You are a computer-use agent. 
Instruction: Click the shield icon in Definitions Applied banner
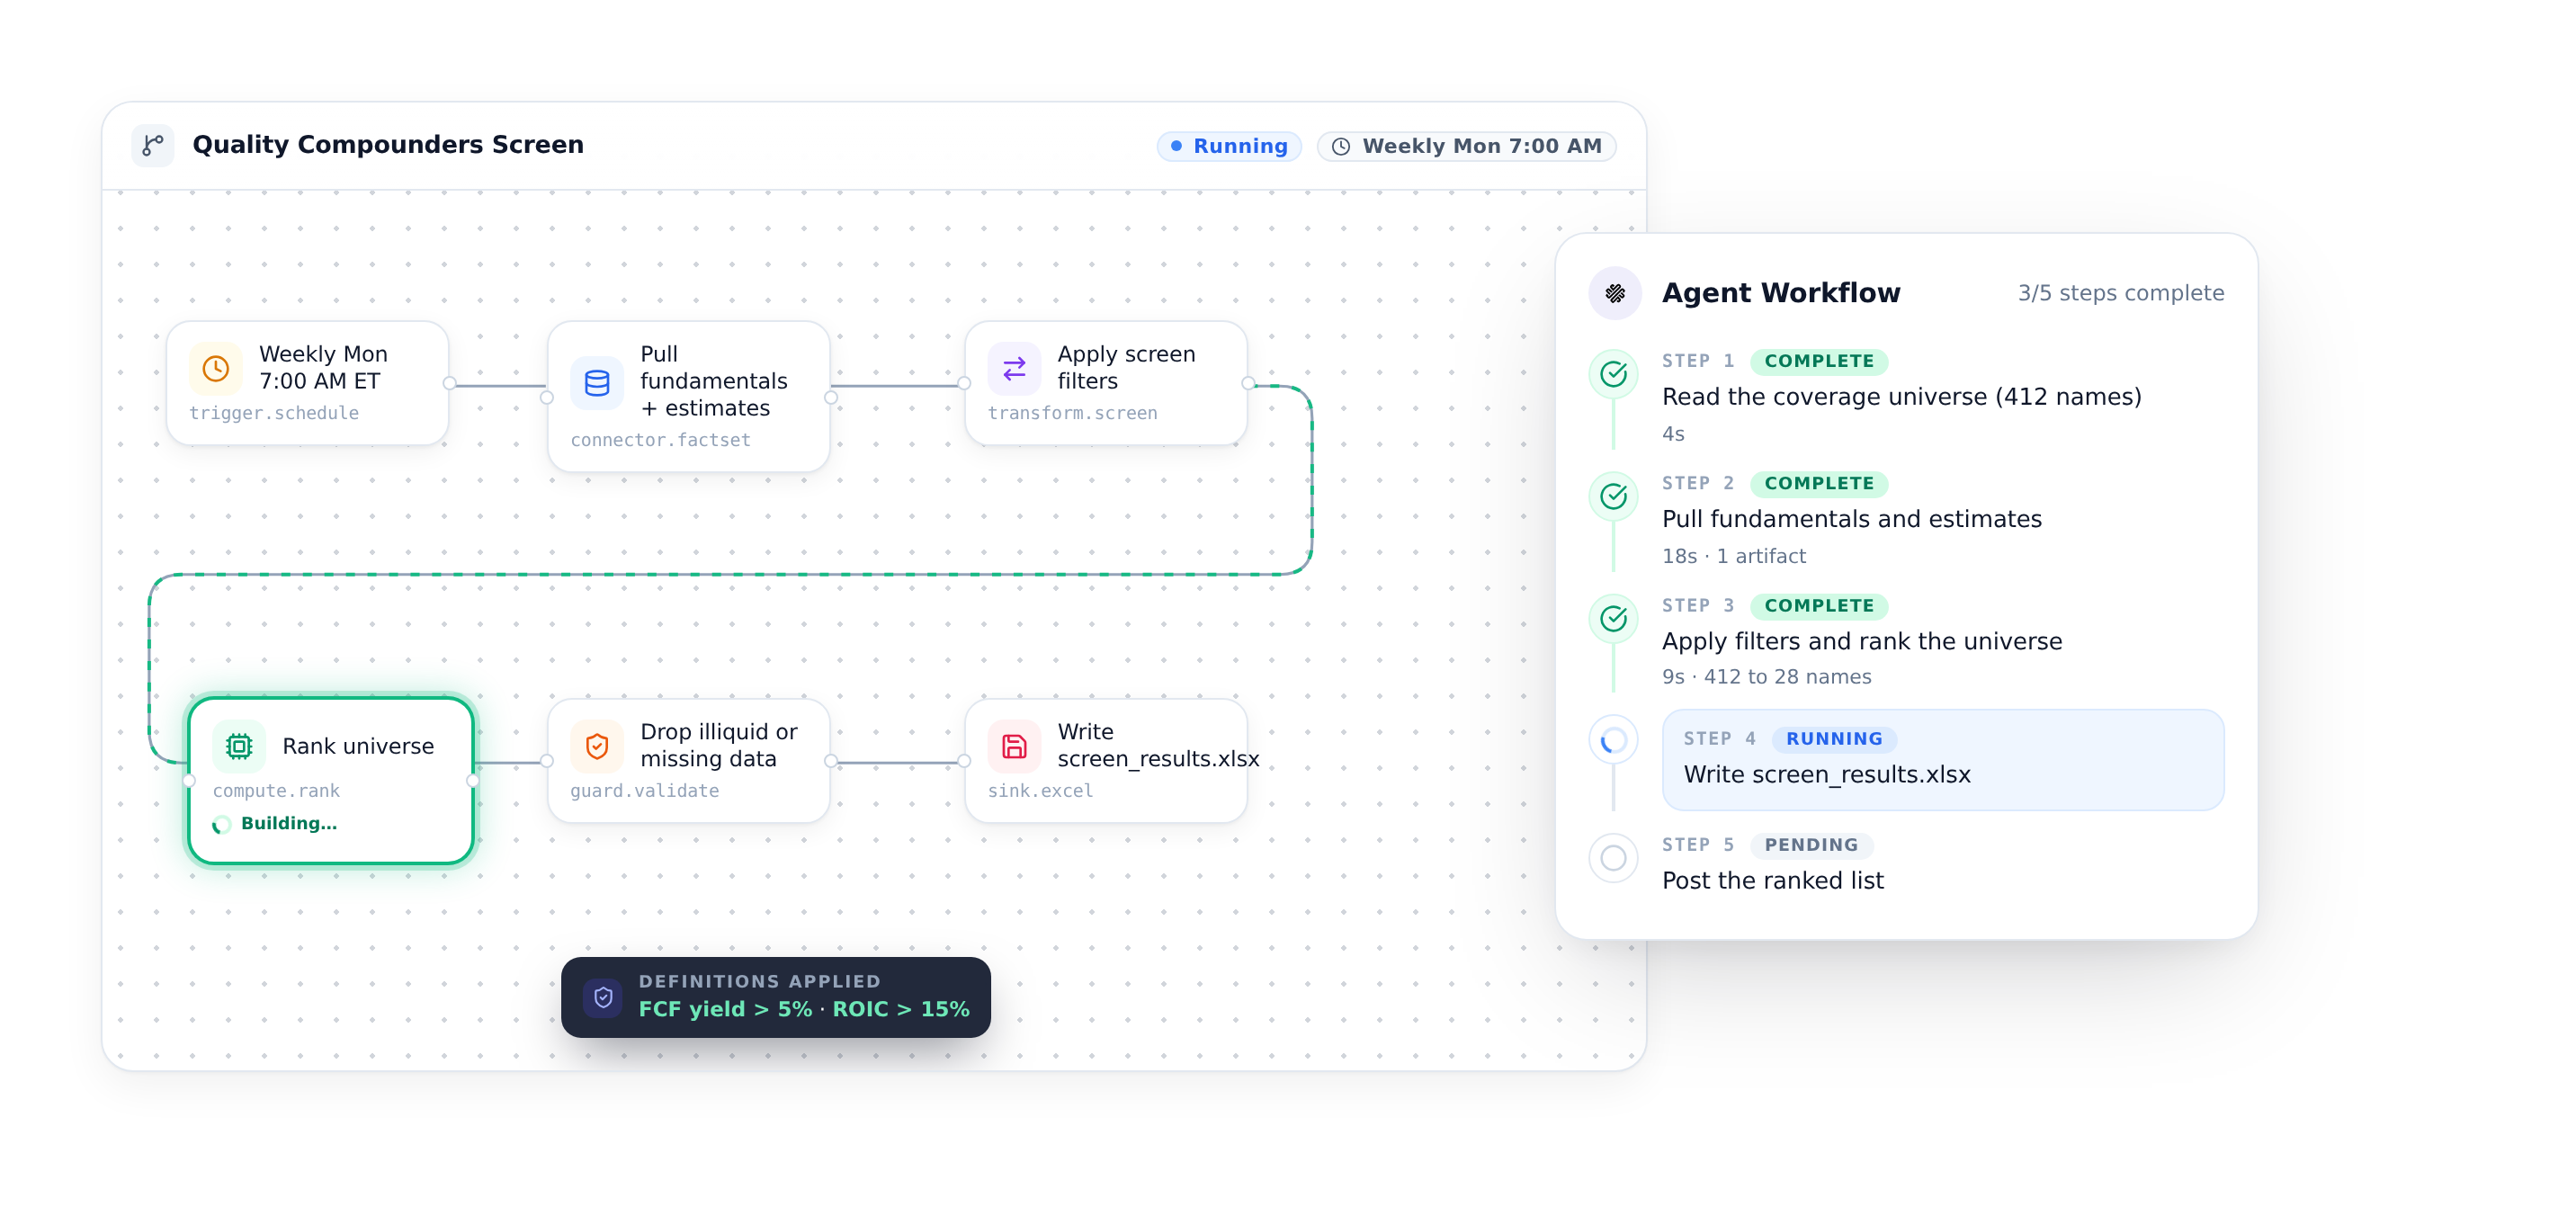[603, 997]
